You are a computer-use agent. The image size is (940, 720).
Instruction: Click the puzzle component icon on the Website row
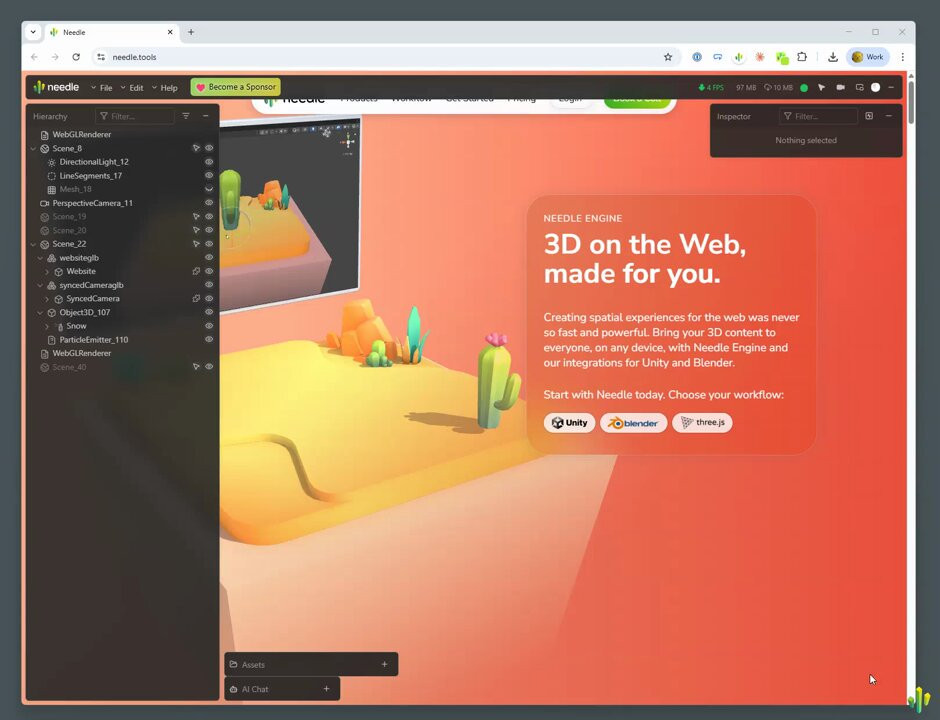pyautogui.click(x=196, y=272)
